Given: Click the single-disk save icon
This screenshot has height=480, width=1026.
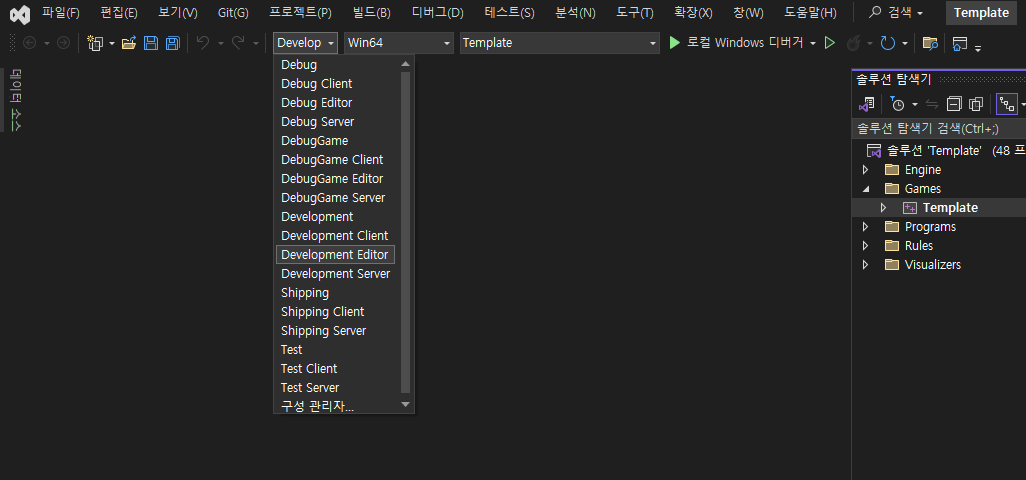Looking at the screenshot, I should [150, 43].
